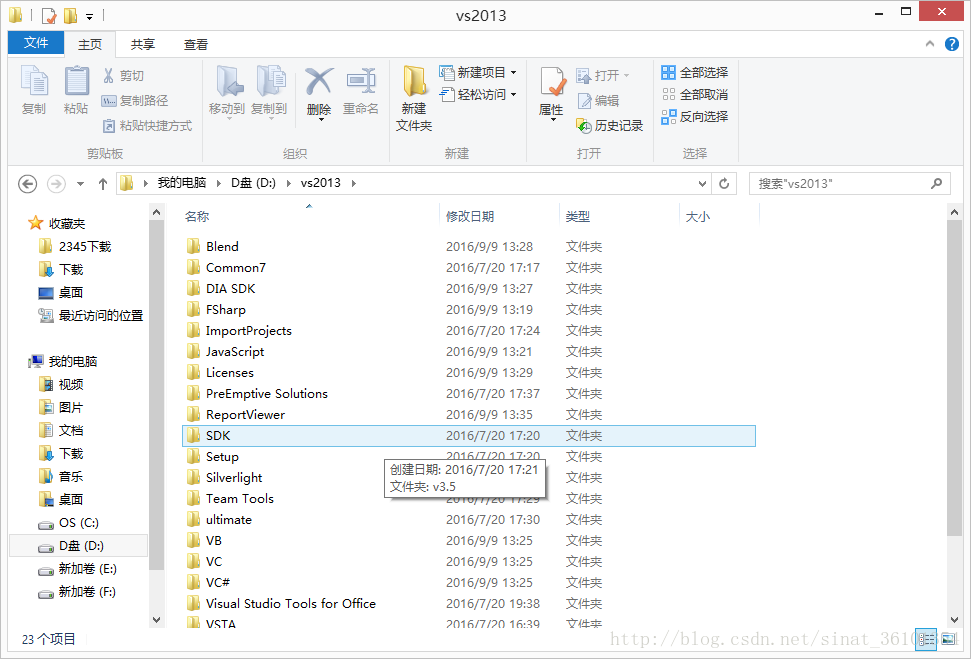Select the Common7 folder
971x659 pixels.
click(469, 268)
